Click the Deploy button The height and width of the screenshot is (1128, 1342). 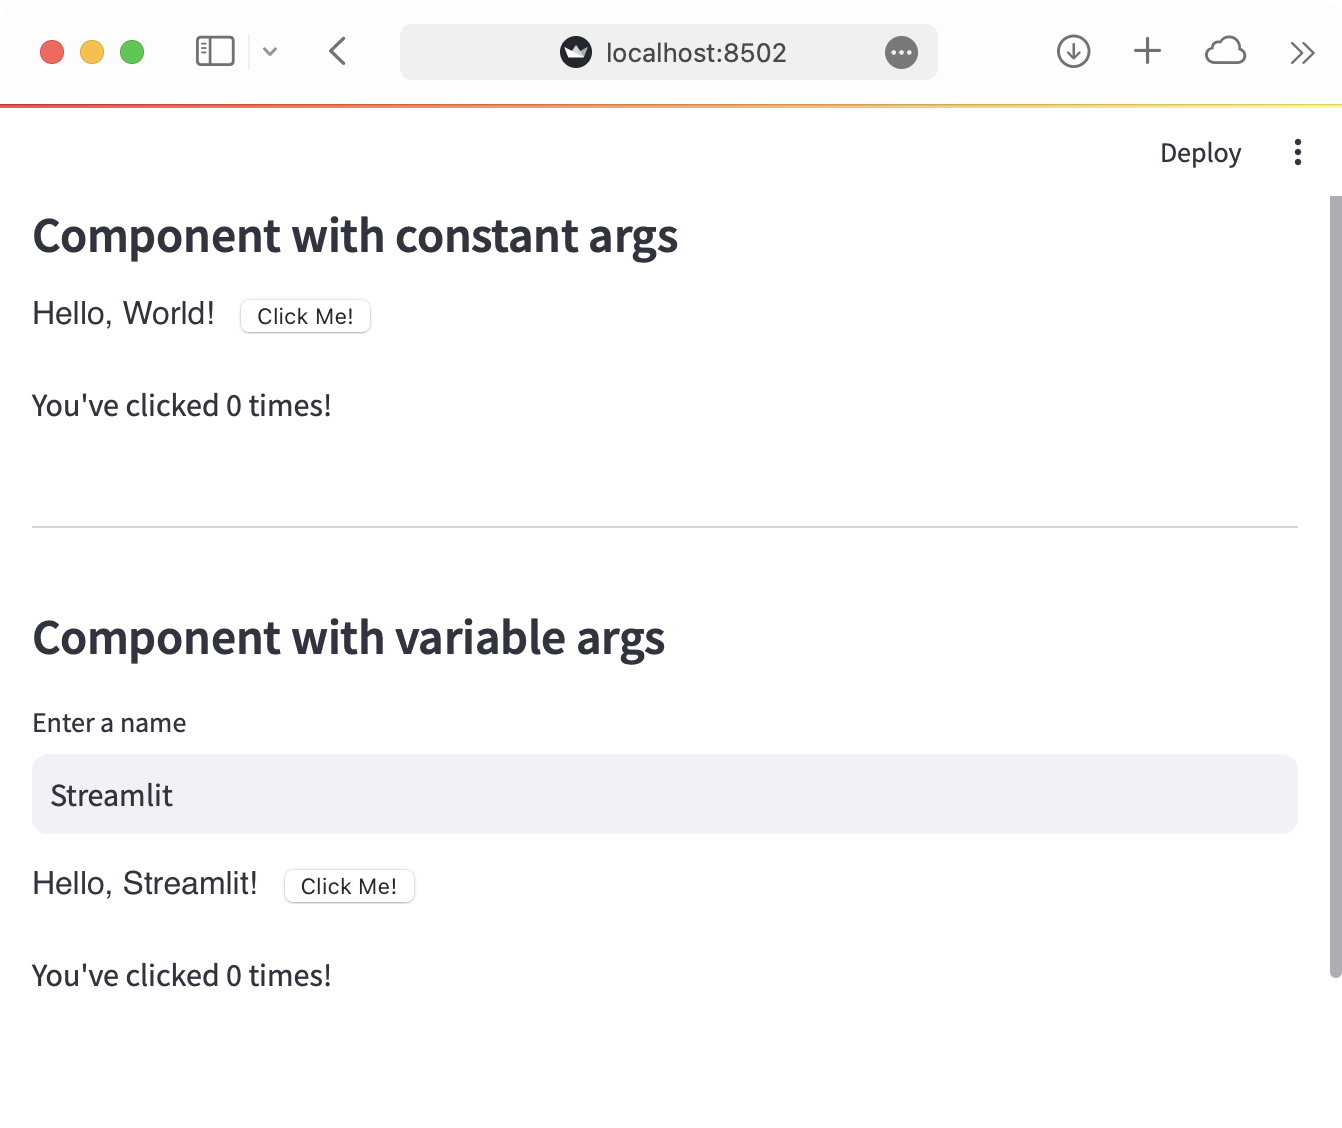(x=1200, y=153)
